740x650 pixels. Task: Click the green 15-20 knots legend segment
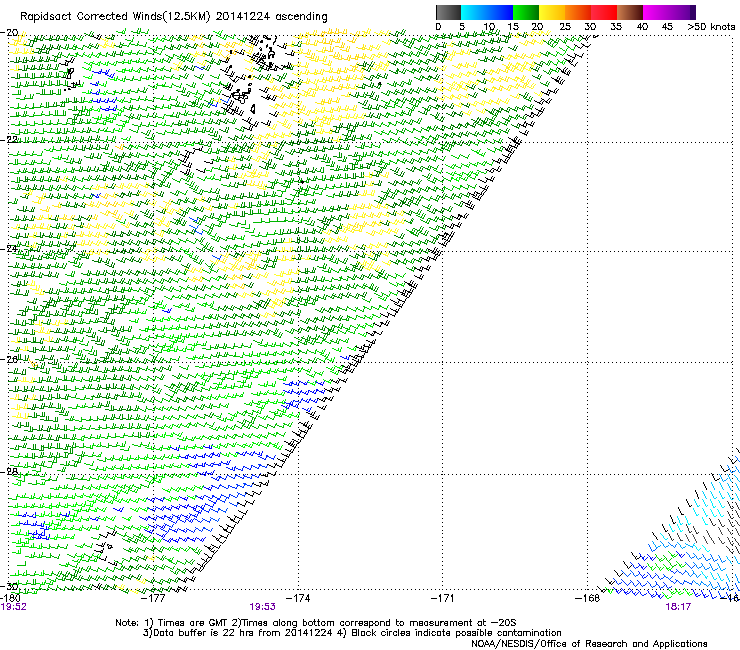point(526,12)
